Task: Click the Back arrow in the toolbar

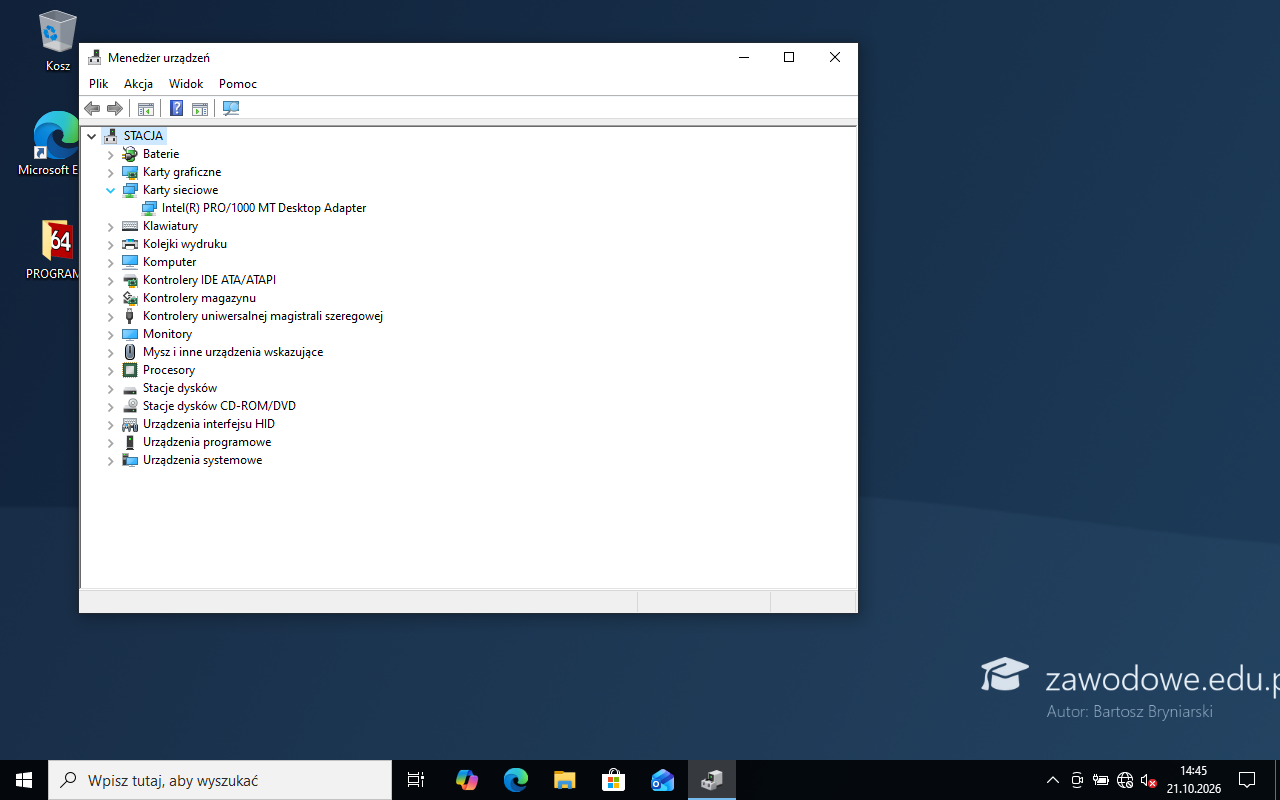Action: pos(92,108)
